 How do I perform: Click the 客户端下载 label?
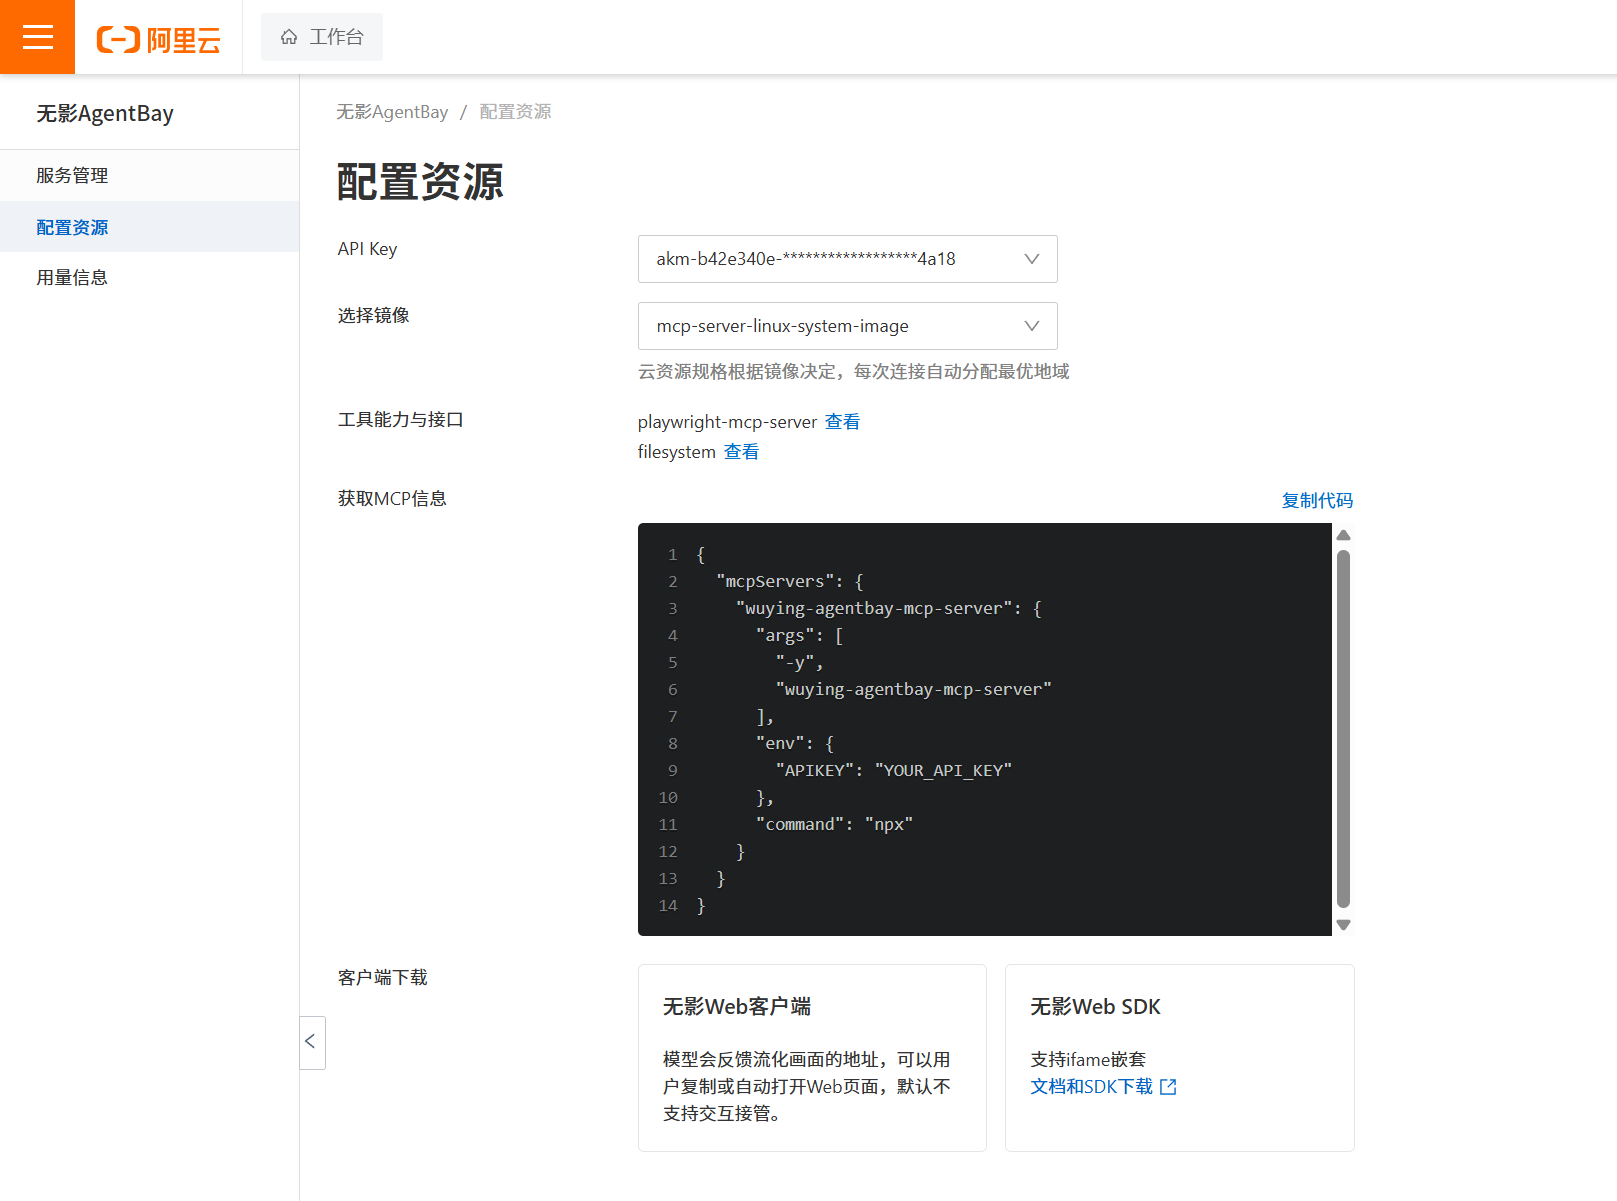tap(382, 978)
